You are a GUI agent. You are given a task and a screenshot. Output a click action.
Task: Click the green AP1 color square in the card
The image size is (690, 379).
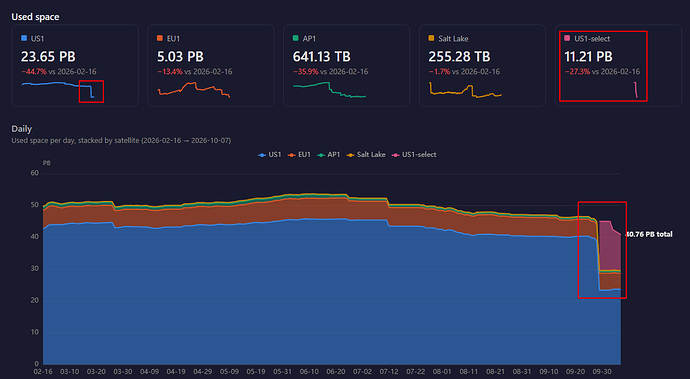pos(296,38)
